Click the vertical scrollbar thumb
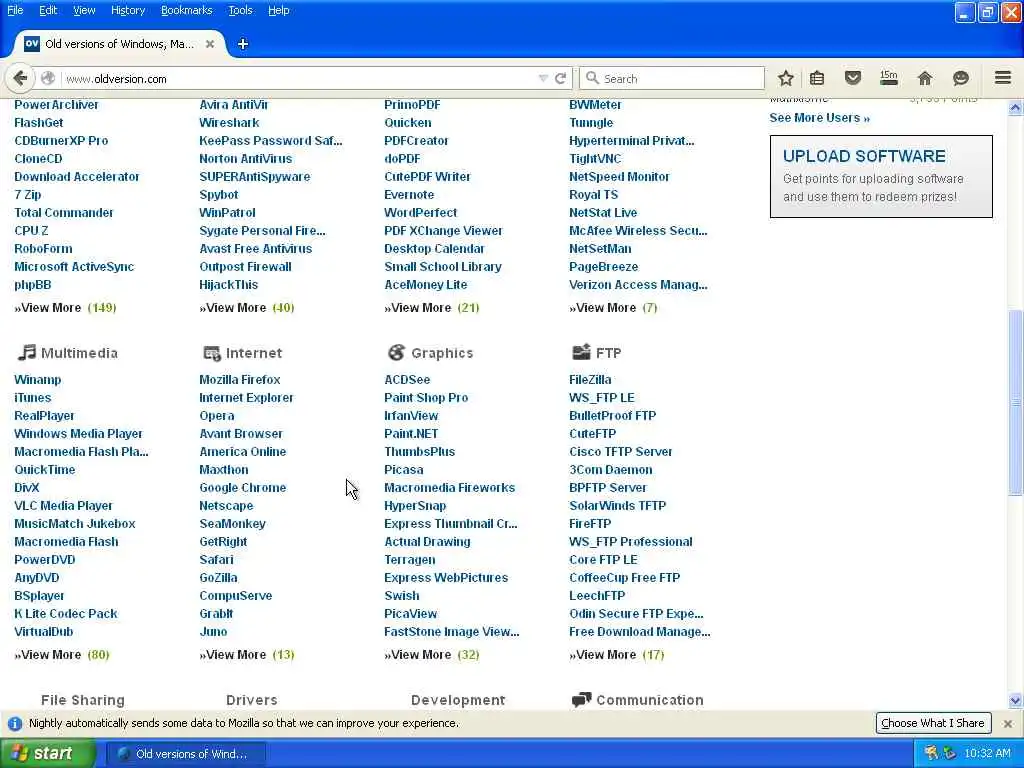 1015,403
